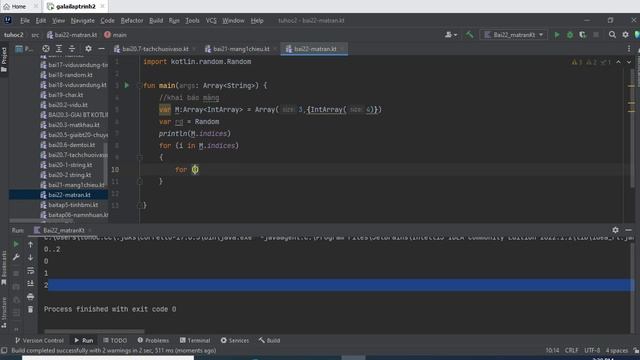640x360 pixels.
Task: Change CRLF line separator in status bar
Action: [x=571, y=351]
